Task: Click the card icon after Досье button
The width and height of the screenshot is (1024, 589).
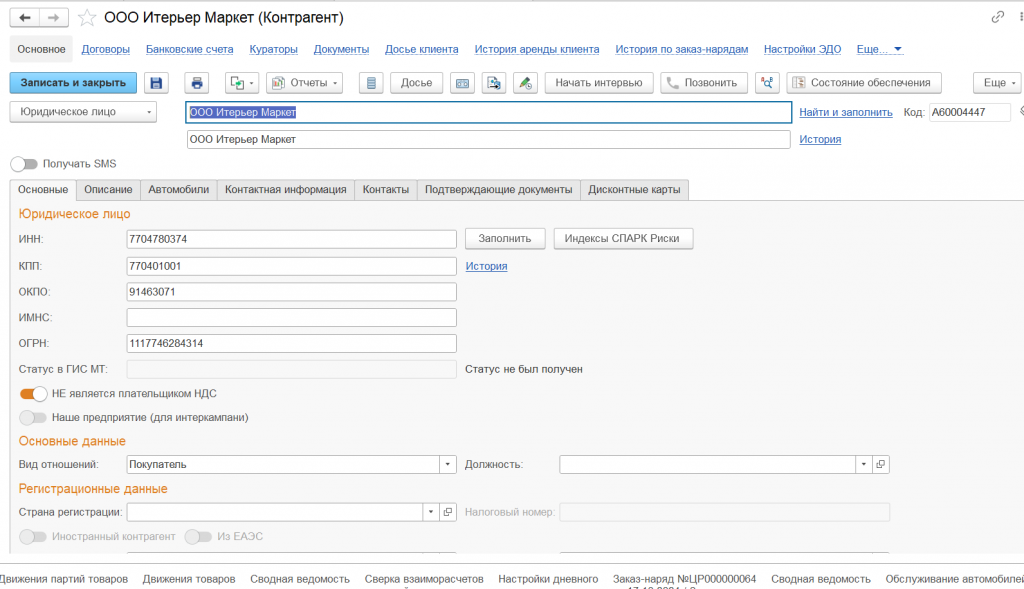Action: pos(462,83)
